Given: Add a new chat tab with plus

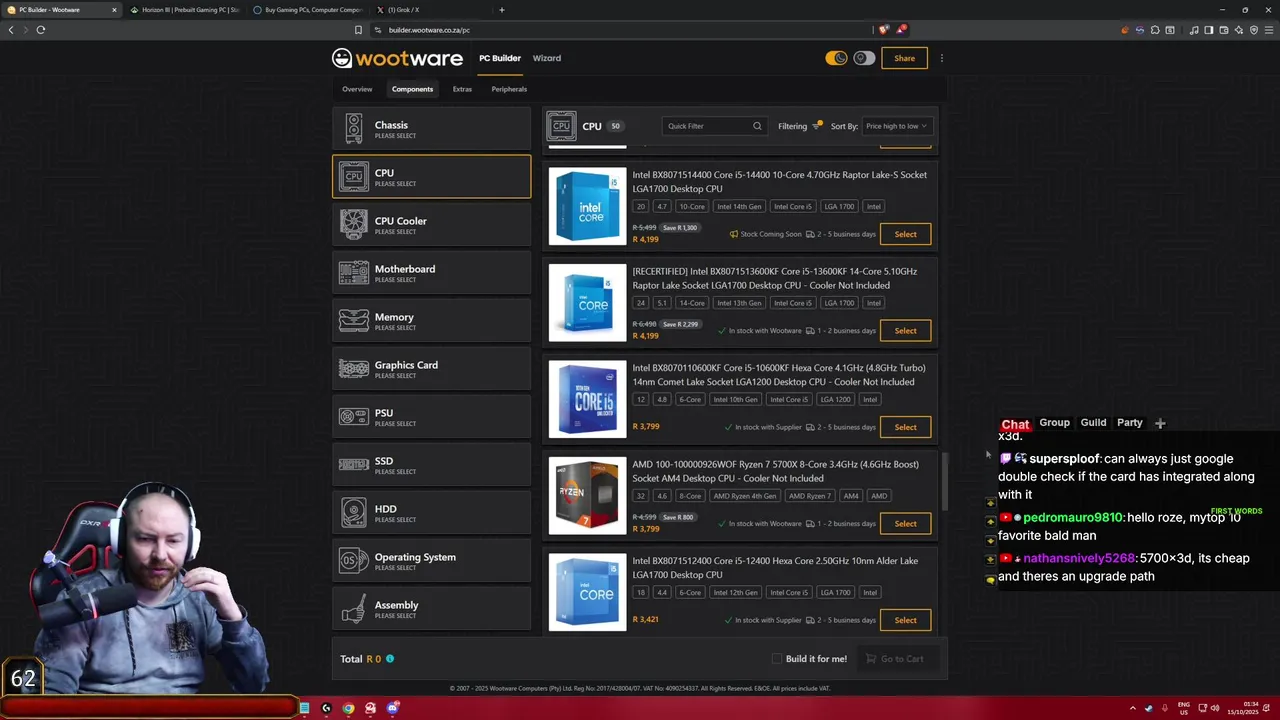Looking at the screenshot, I should point(1160,423).
